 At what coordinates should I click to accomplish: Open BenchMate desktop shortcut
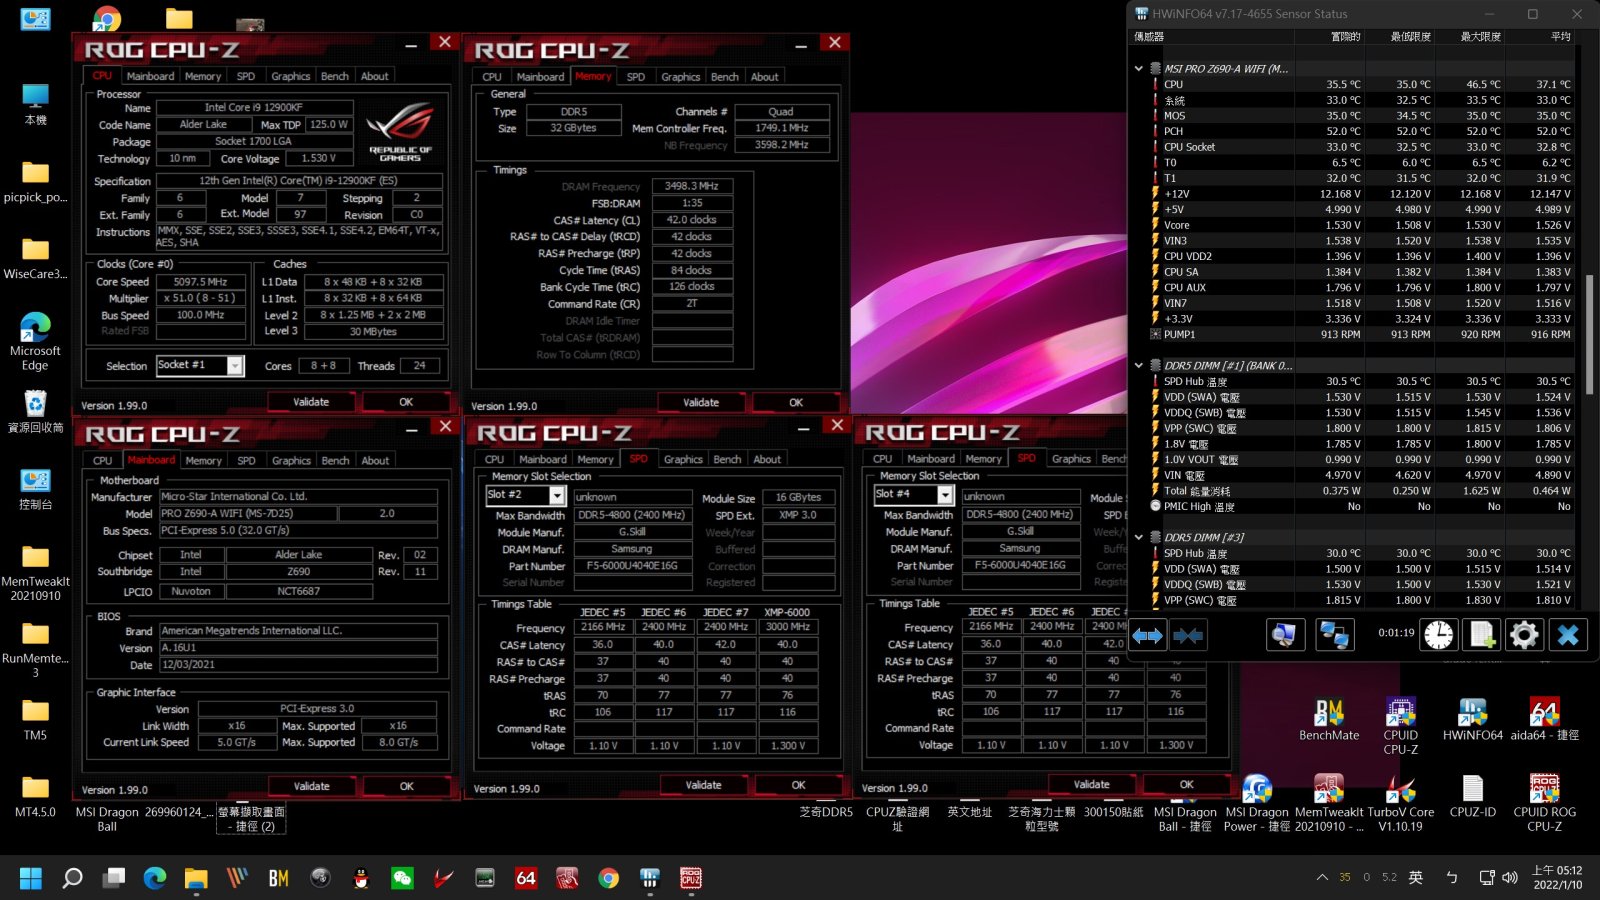point(1329,719)
